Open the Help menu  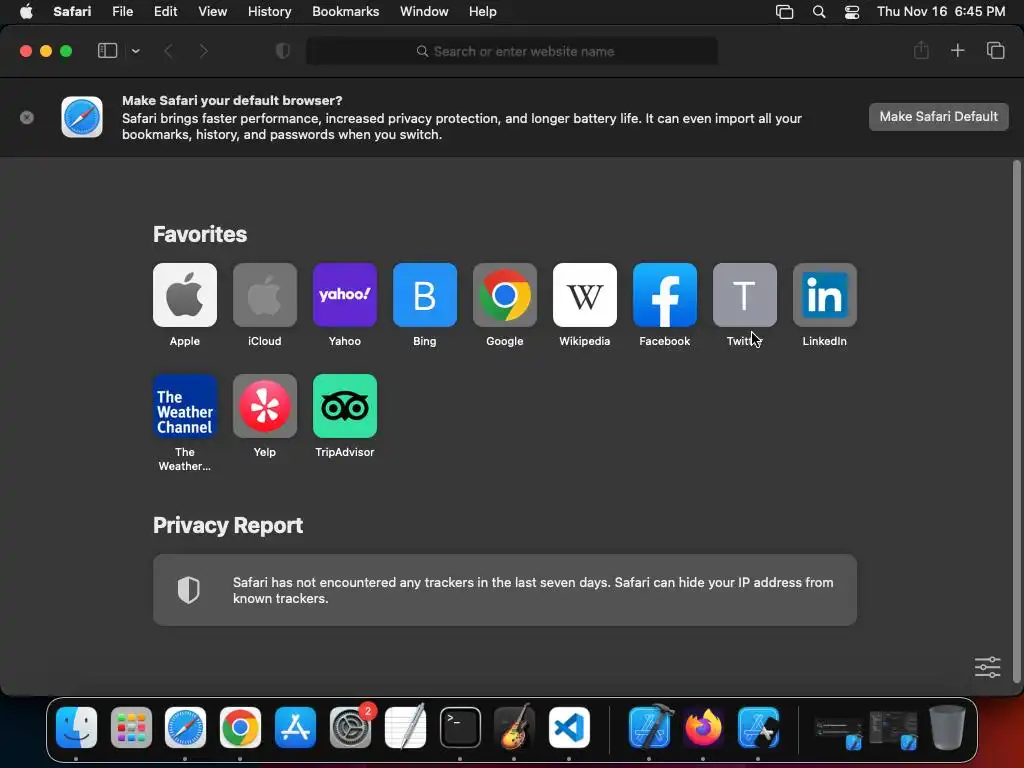pyautogui.click(x=483, y=11)
